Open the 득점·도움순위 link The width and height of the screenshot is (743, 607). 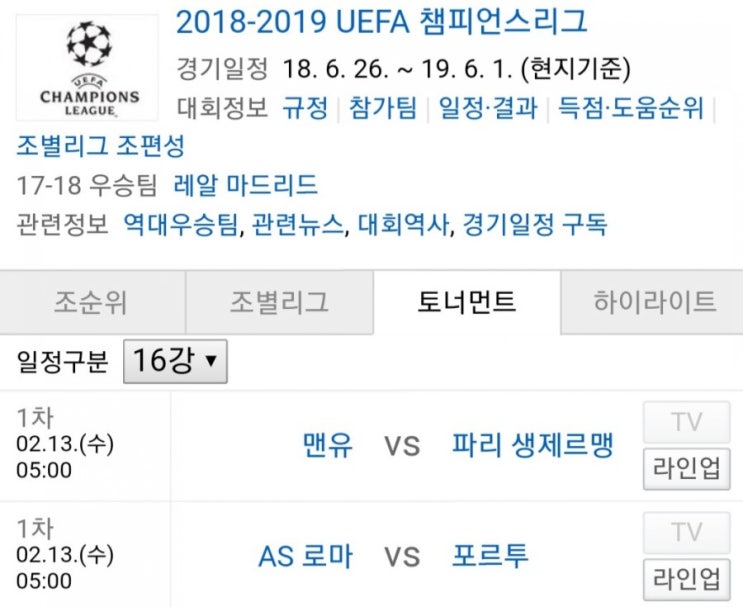[x=631, y=108]
